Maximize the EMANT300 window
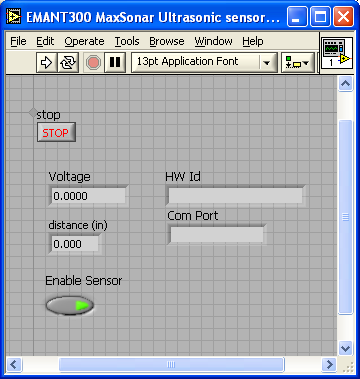The width and height of the screenshot is (360, 379). [x=320, y=16]
